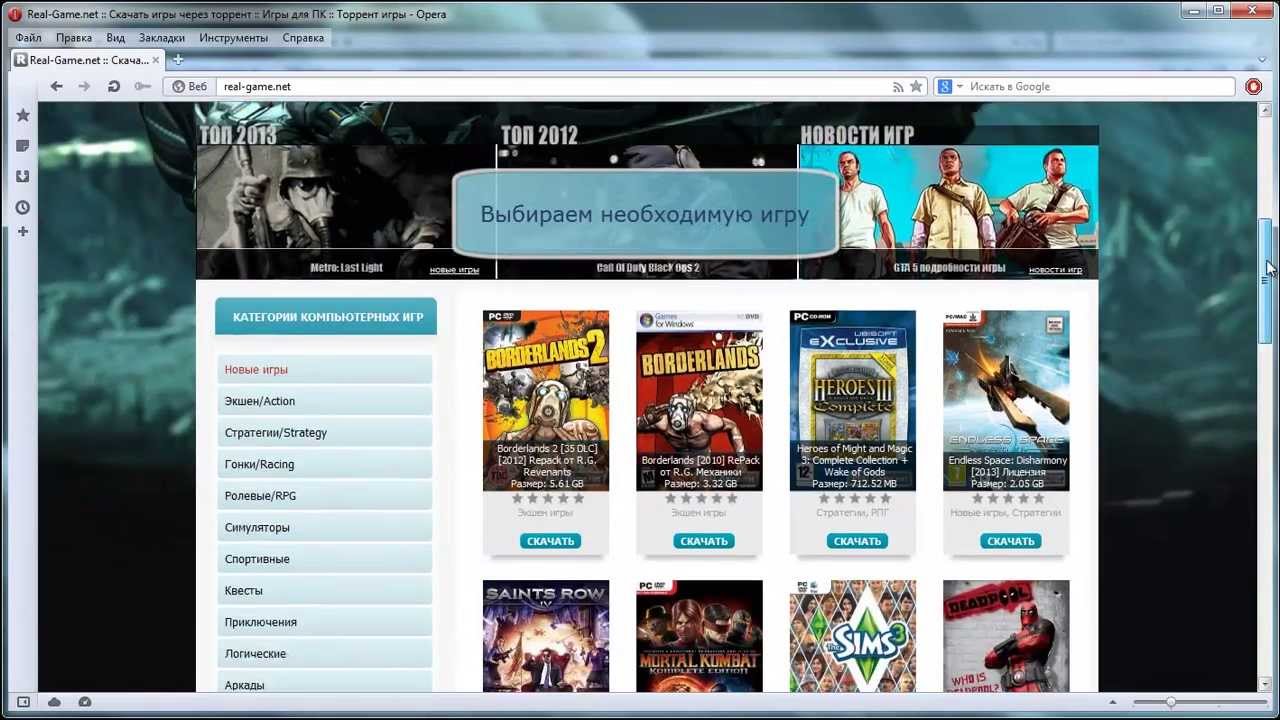The image size is (1280, 720).
Task: Open Экшен/Action category
Action: pos(325,401)
